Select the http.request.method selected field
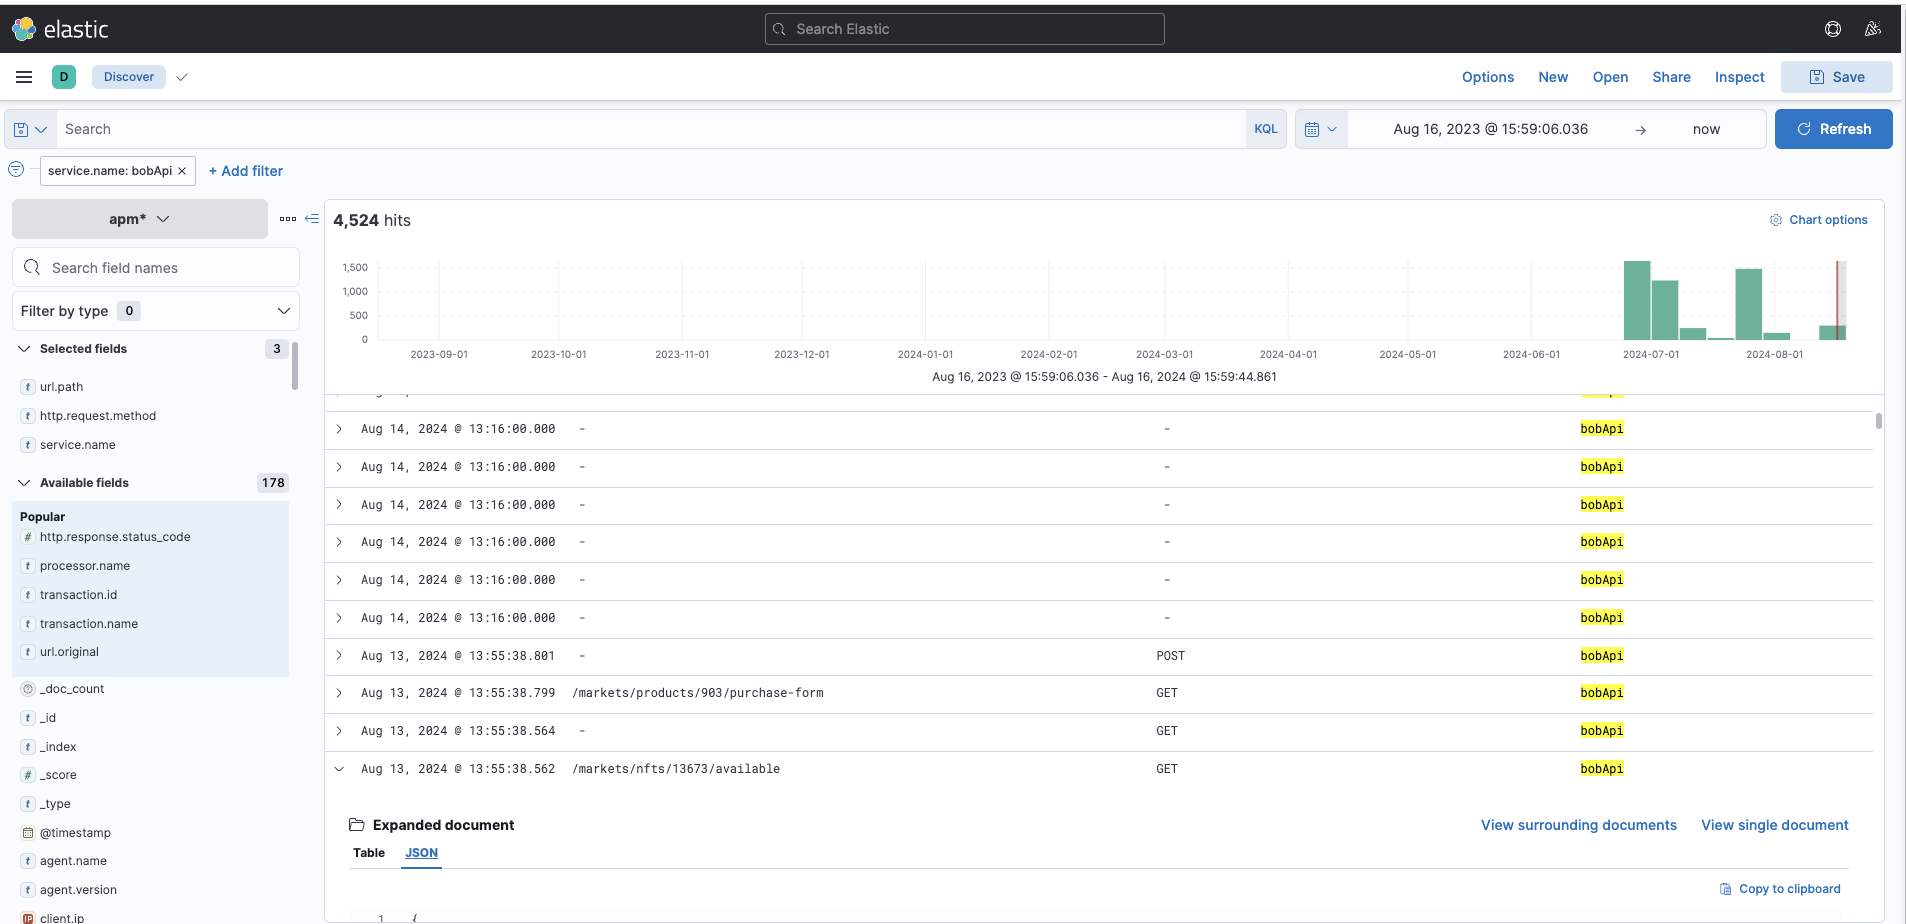The image size is (1906, 924). (98, 416)
